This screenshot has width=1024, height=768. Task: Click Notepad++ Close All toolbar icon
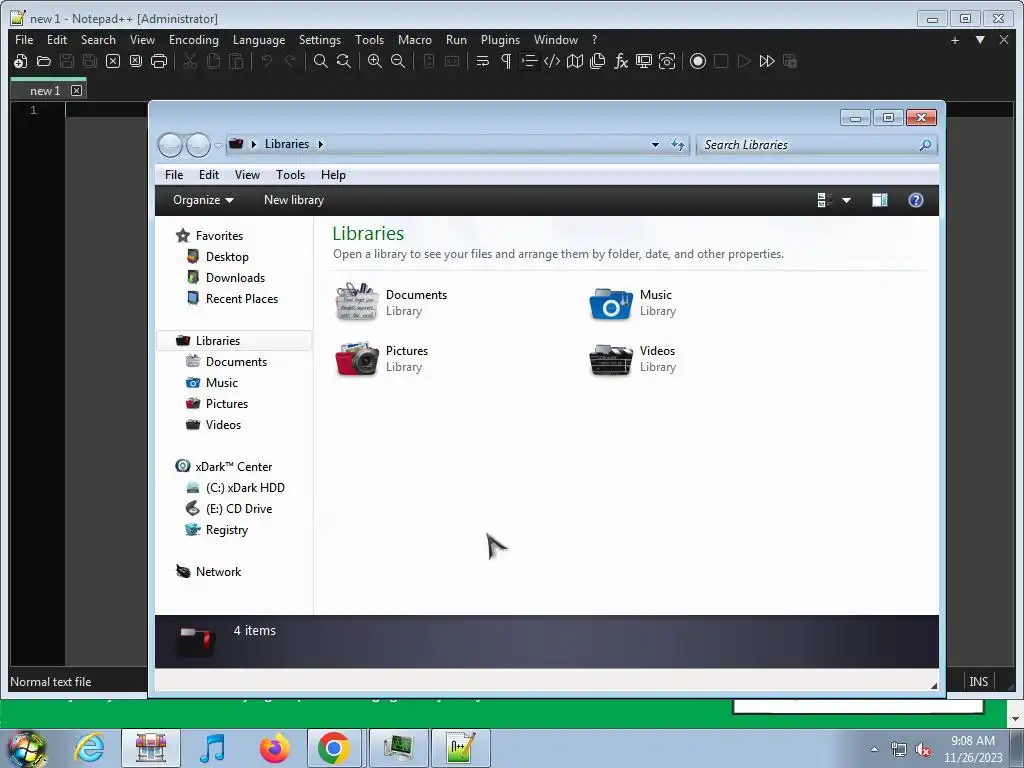coord(136,61)
